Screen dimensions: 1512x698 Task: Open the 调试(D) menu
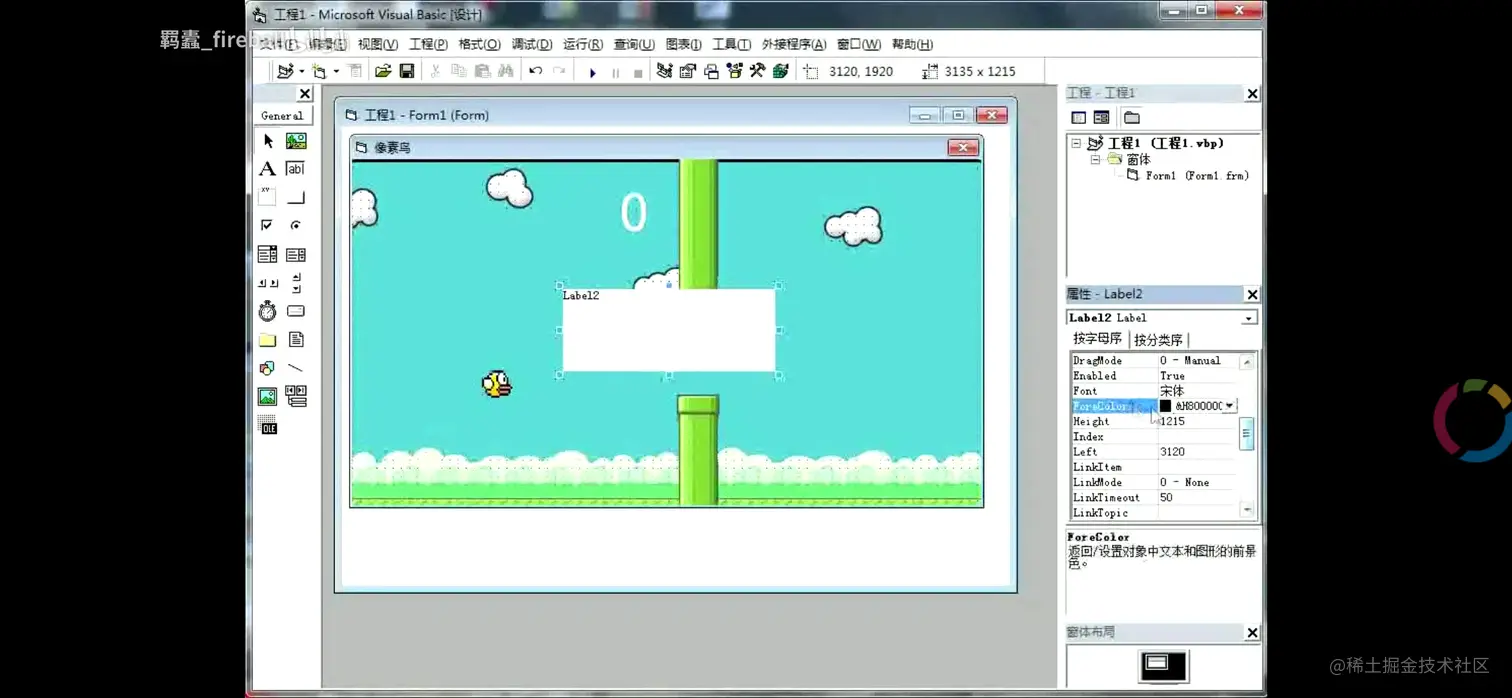pyautogui.click(x=532, y=44)
